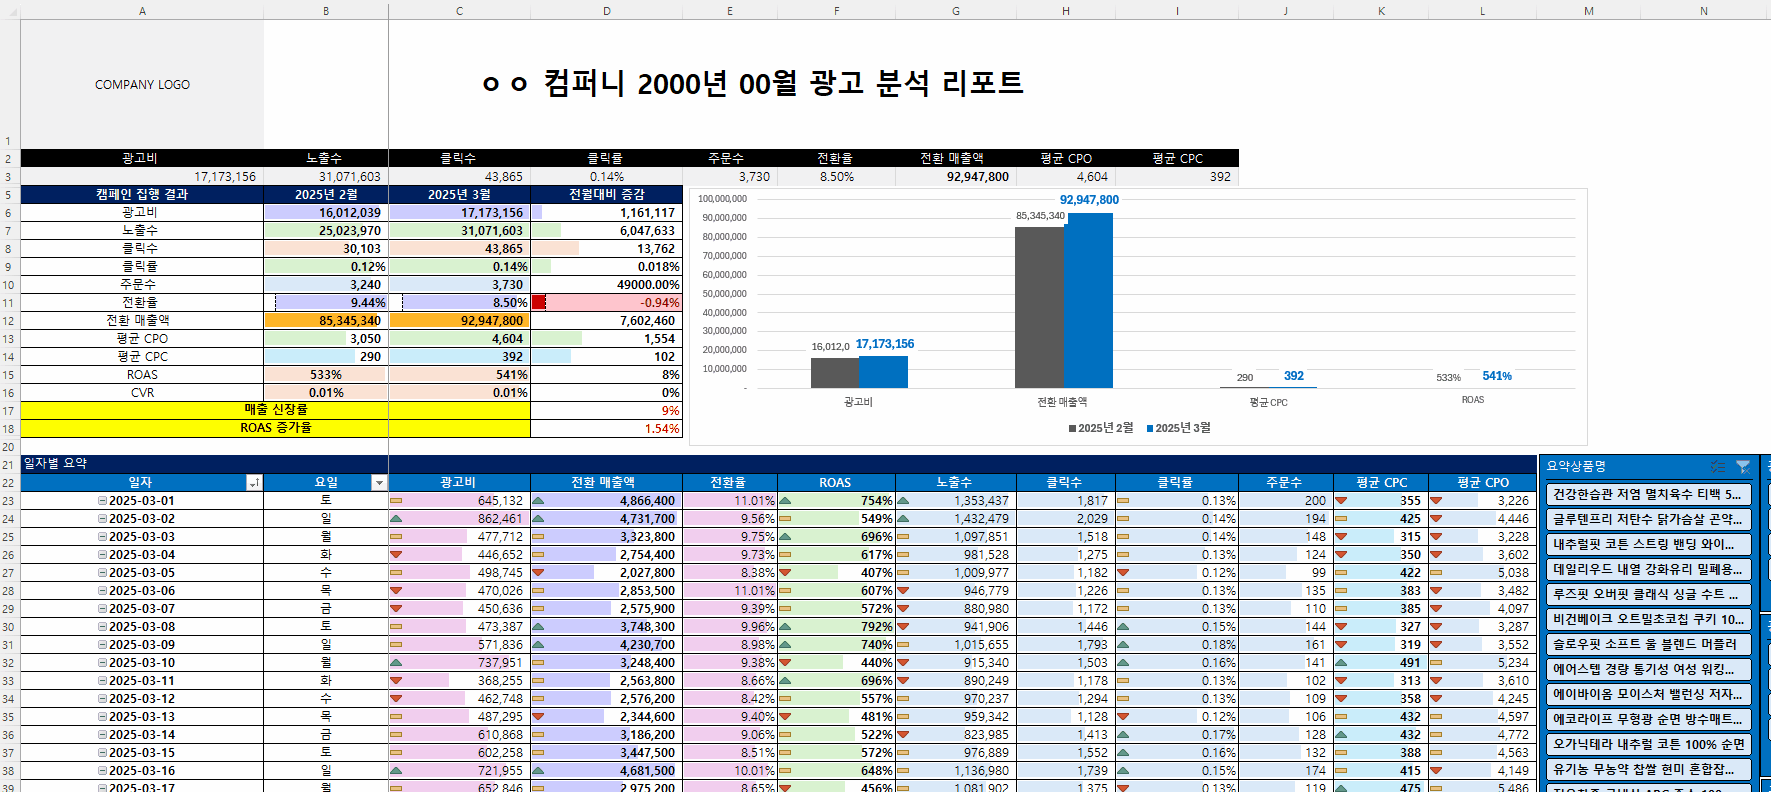
Task: Click the blue 광고비 chart bar labeled 17,173,156
Action: click(x=883, y=372)
